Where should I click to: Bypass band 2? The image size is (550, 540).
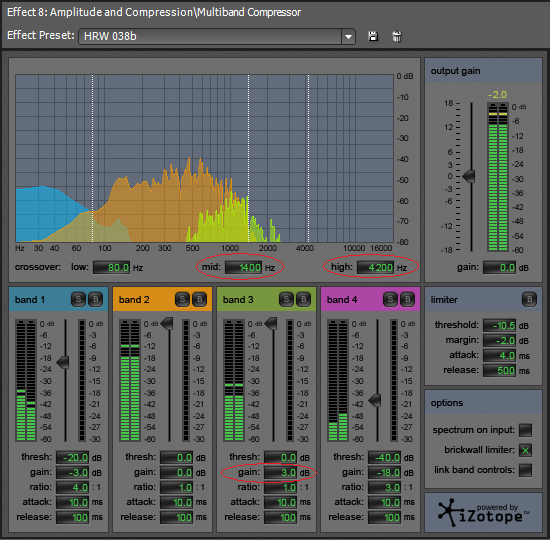[x=199, y=299]
